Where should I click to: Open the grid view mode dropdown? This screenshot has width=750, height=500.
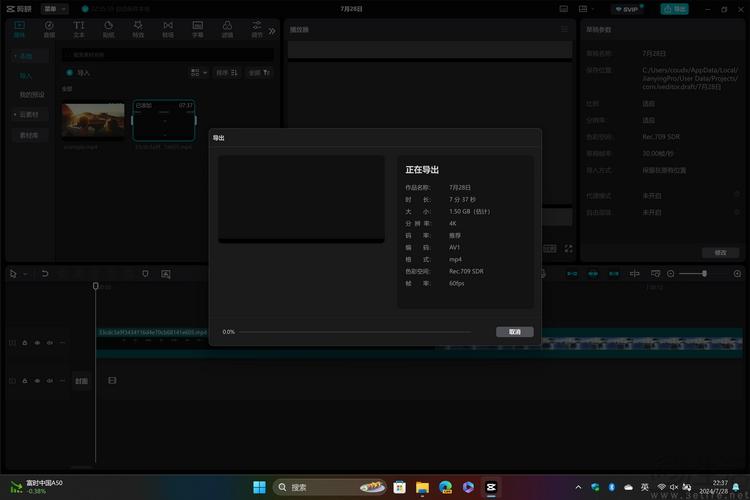tap(199, 73)
